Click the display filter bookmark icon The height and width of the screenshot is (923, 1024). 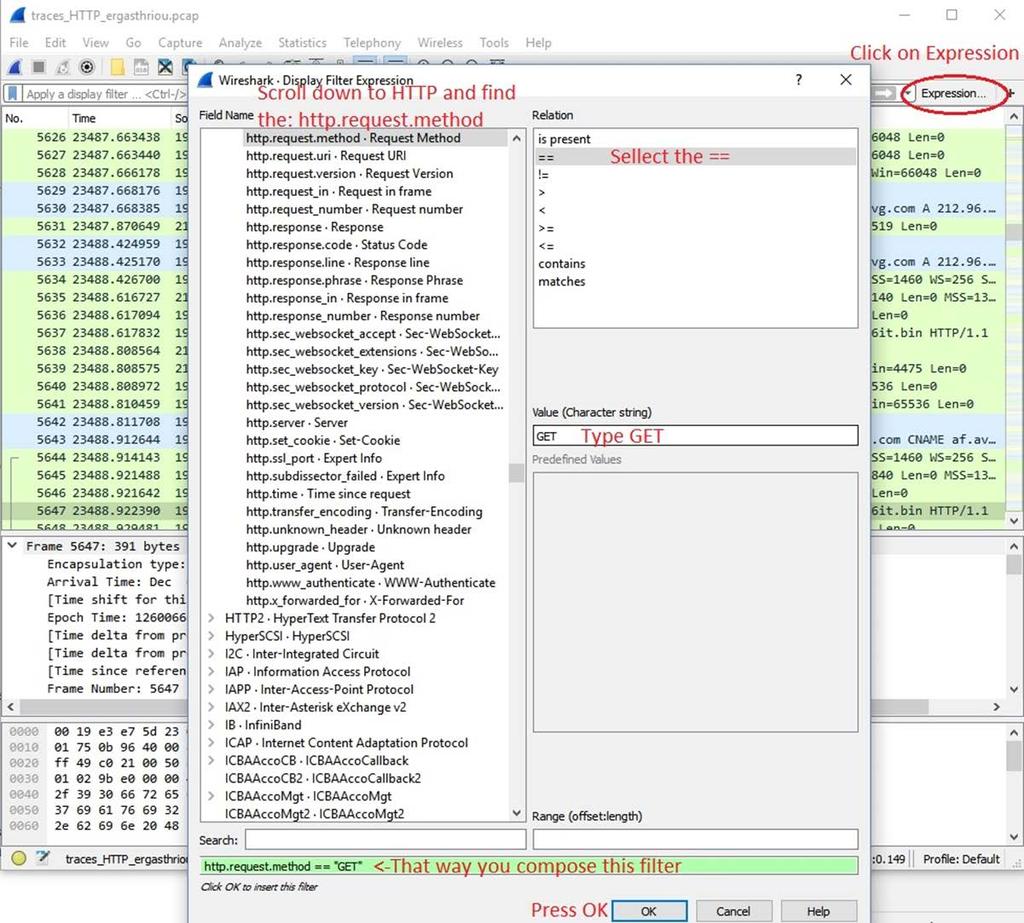click(12, 93)
